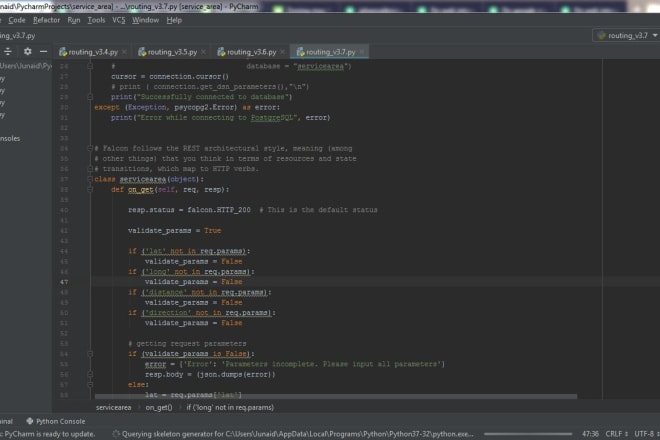The image size is (660, 440).
Task: Open the Refactor menu
Action: click(46, 20)
